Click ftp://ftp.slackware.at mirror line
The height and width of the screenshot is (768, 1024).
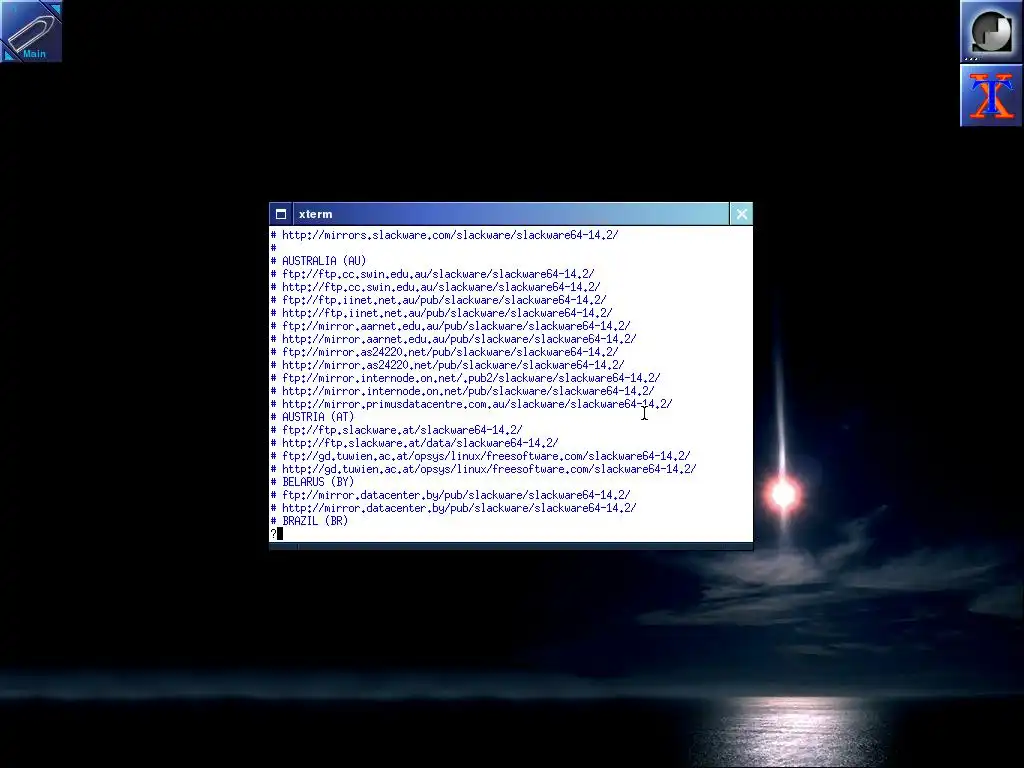(396, 430)
